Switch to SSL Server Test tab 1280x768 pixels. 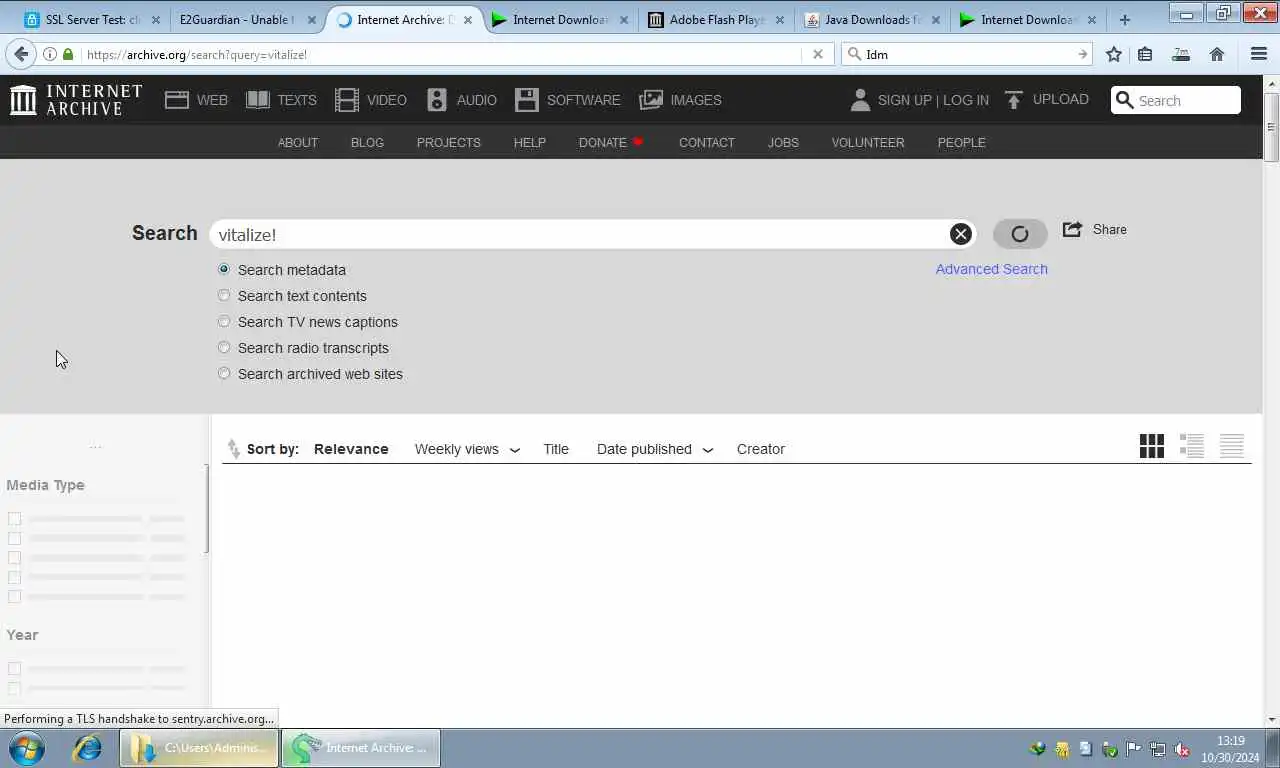pyautogui.click(x=91, y=19)
